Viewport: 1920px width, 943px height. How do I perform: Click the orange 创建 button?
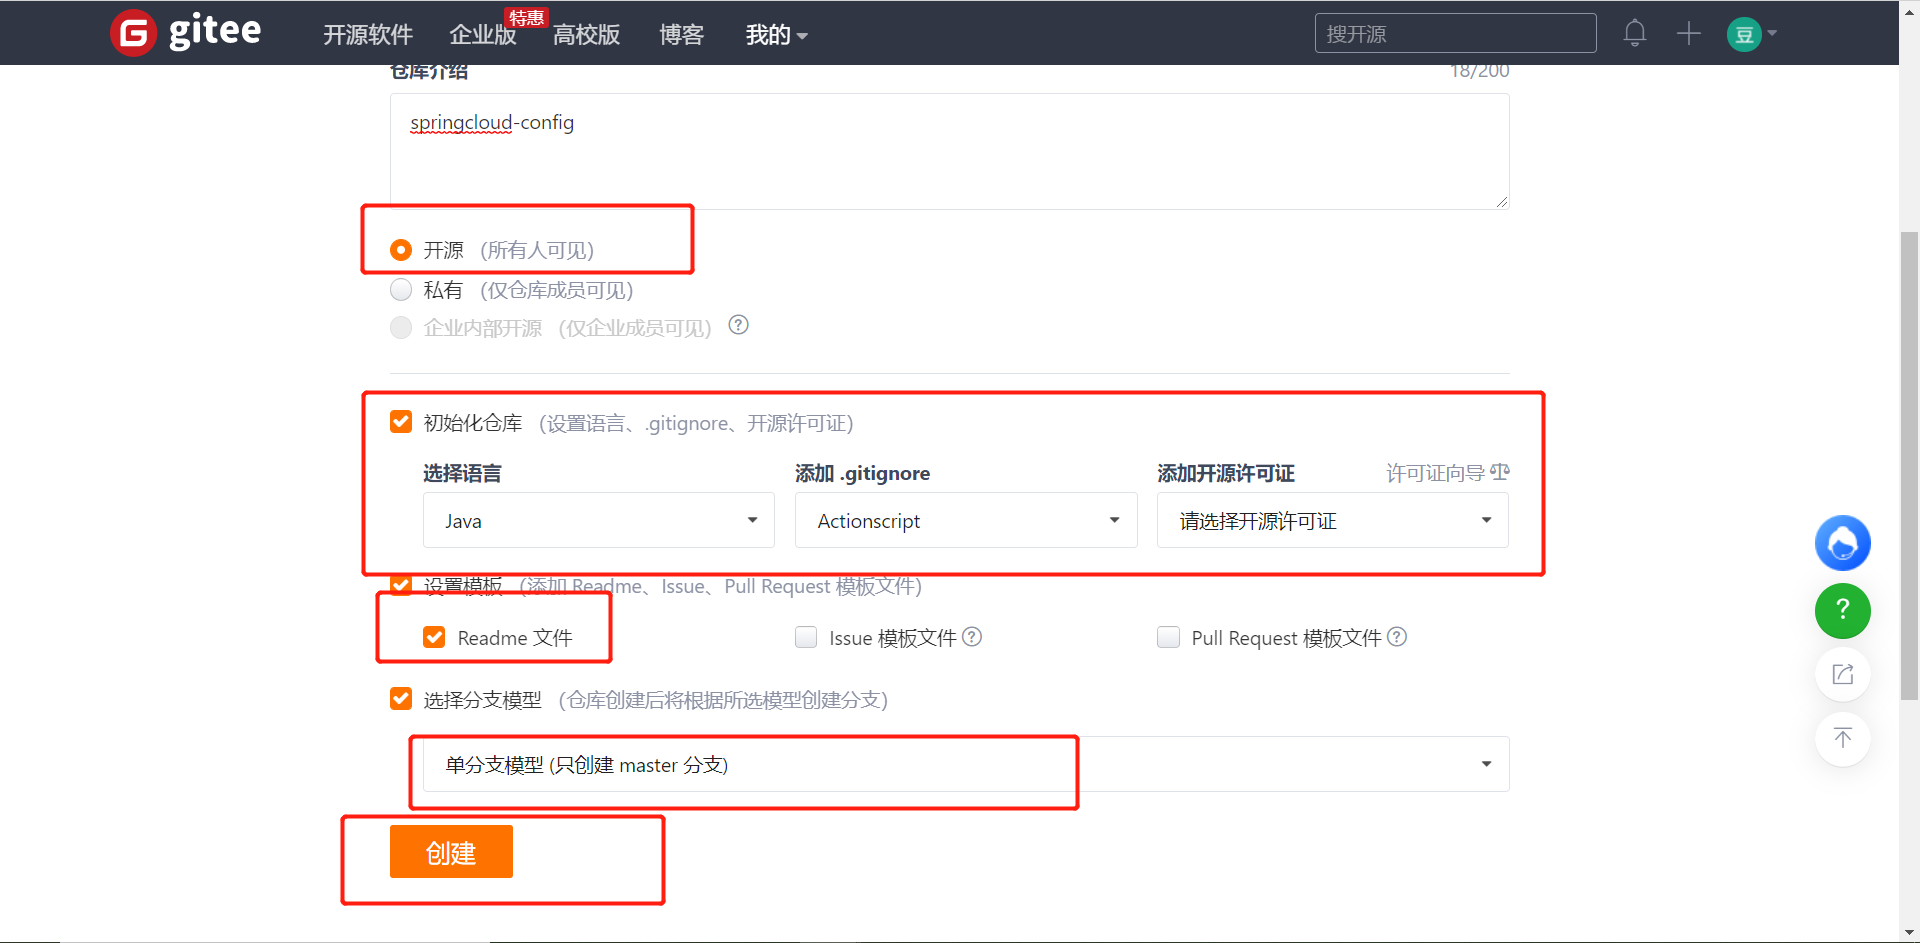coord(451,852)
